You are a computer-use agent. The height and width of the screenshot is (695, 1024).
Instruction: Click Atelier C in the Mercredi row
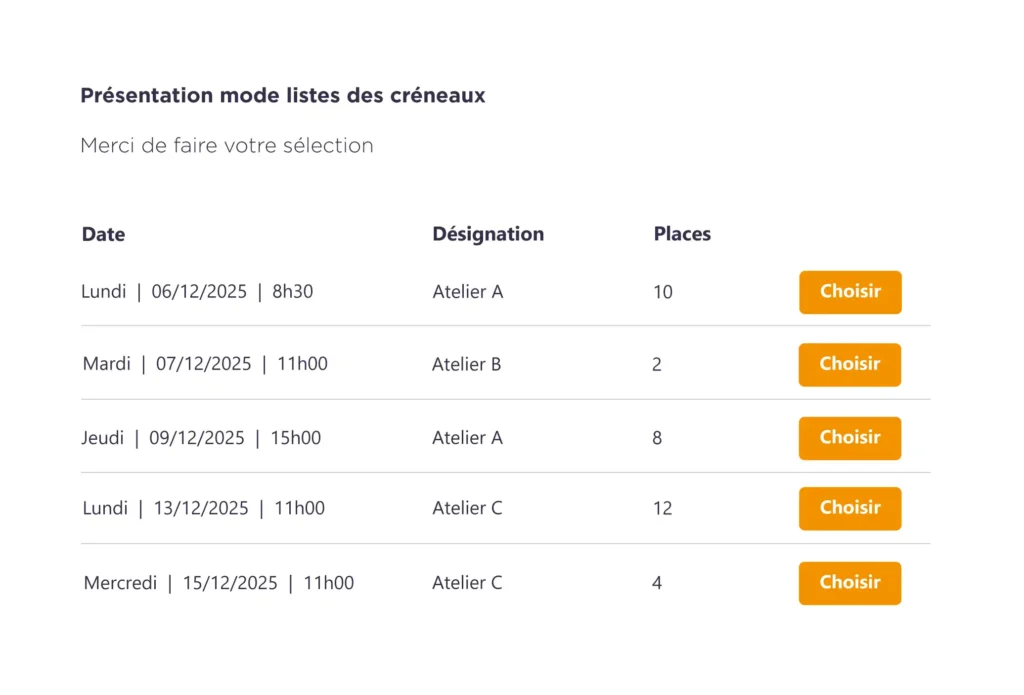pos(467,583)
